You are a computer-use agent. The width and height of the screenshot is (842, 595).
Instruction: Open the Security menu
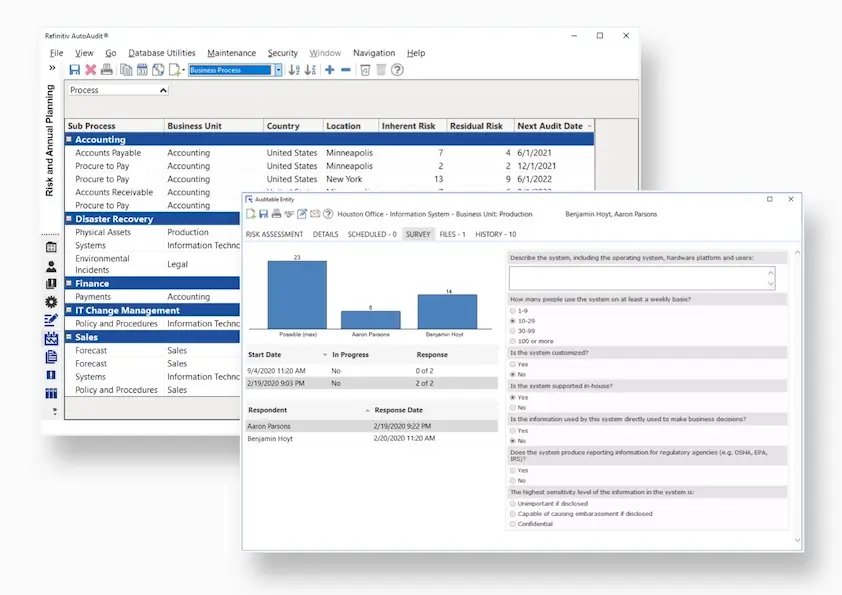coord(282,53)
